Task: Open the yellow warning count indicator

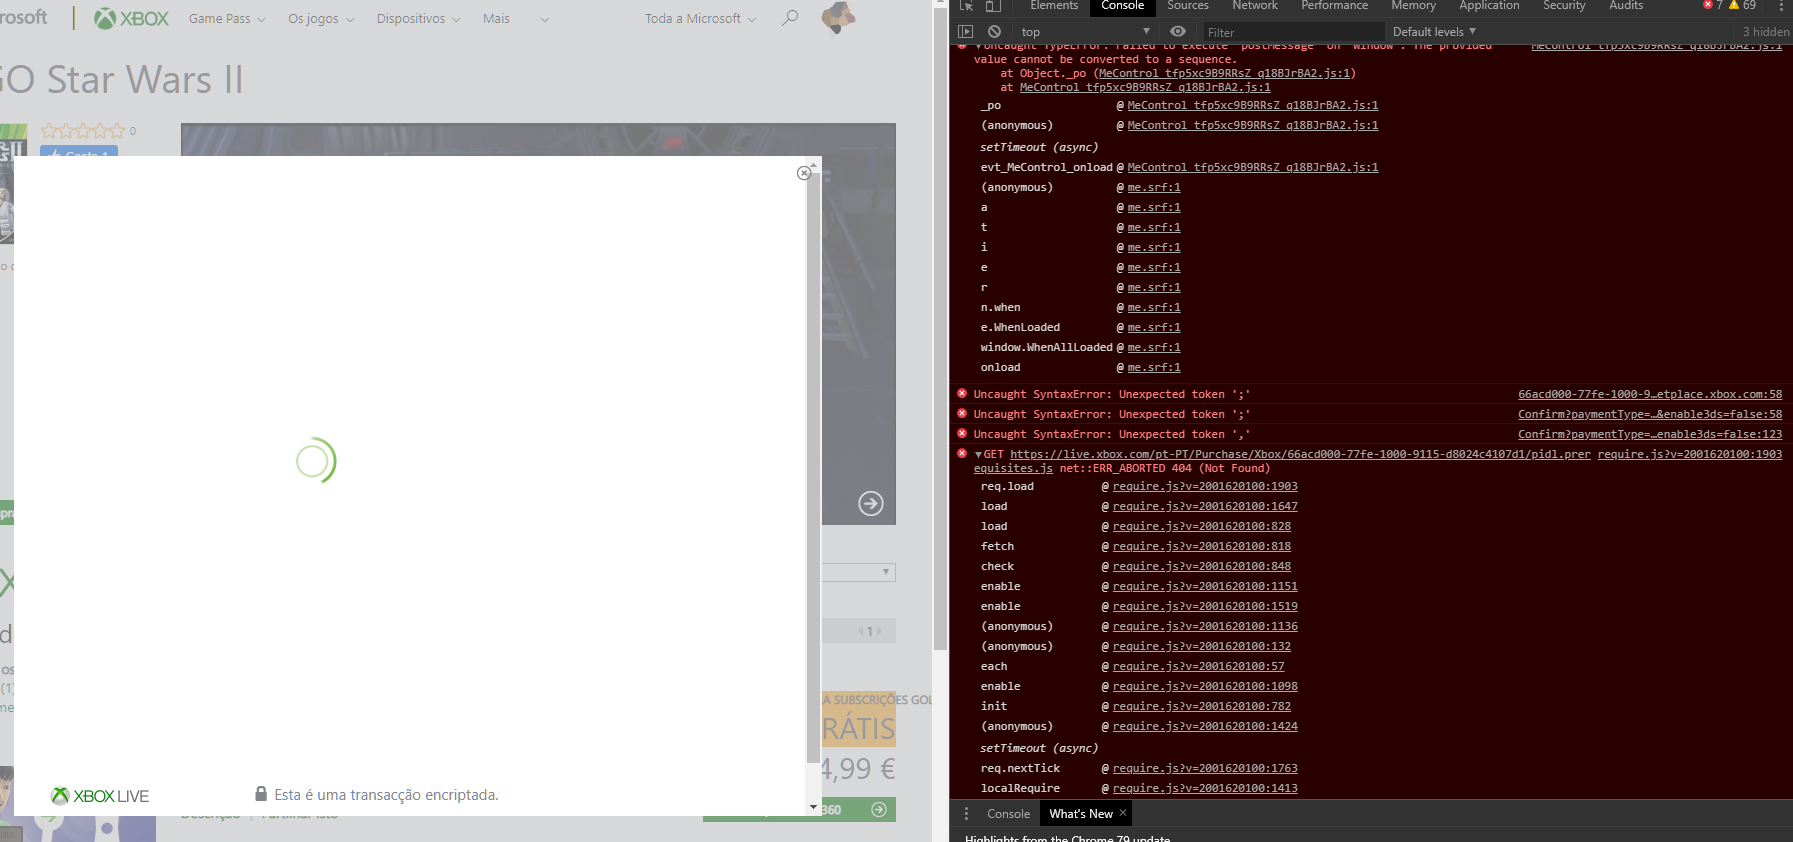Action: tap(1743, 5)
